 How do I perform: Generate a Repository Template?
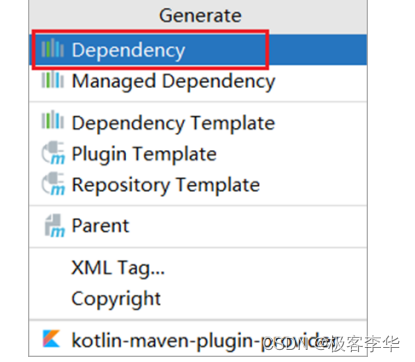click(198, 185)
